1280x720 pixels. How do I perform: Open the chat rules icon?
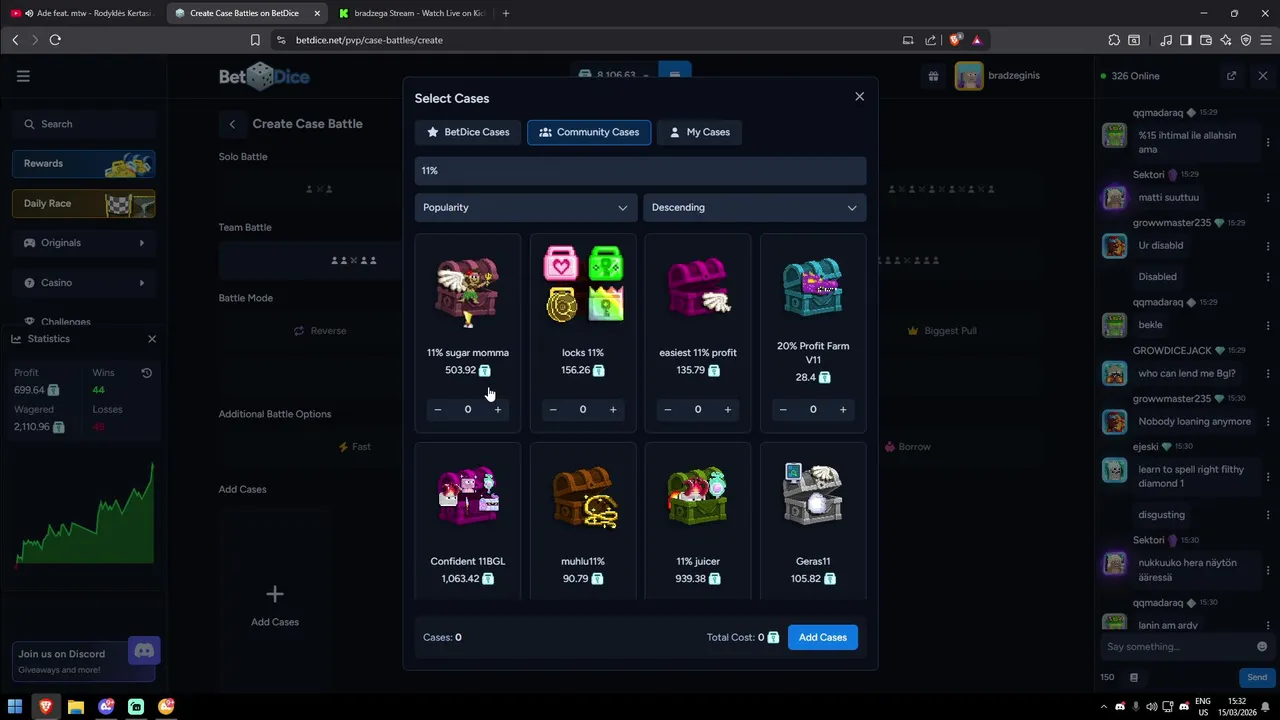tap(1134, 677)
